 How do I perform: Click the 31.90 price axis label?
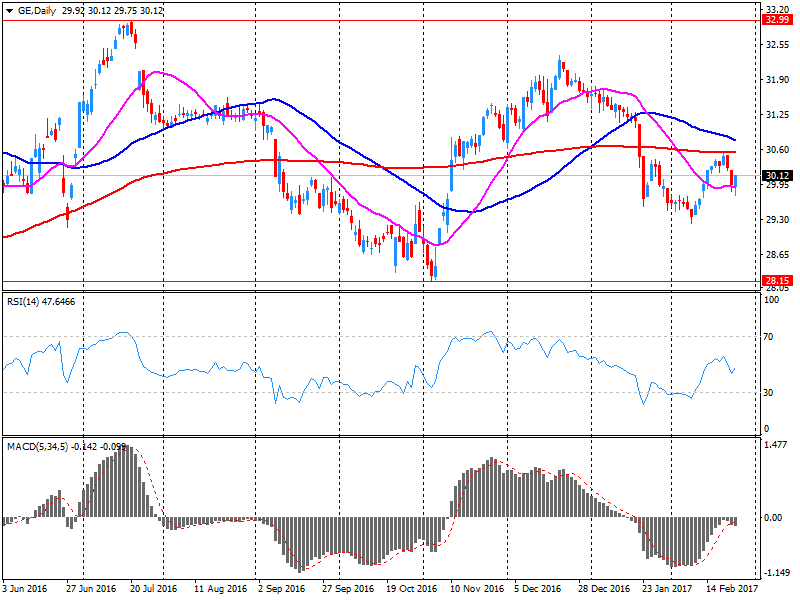[776, 80]
